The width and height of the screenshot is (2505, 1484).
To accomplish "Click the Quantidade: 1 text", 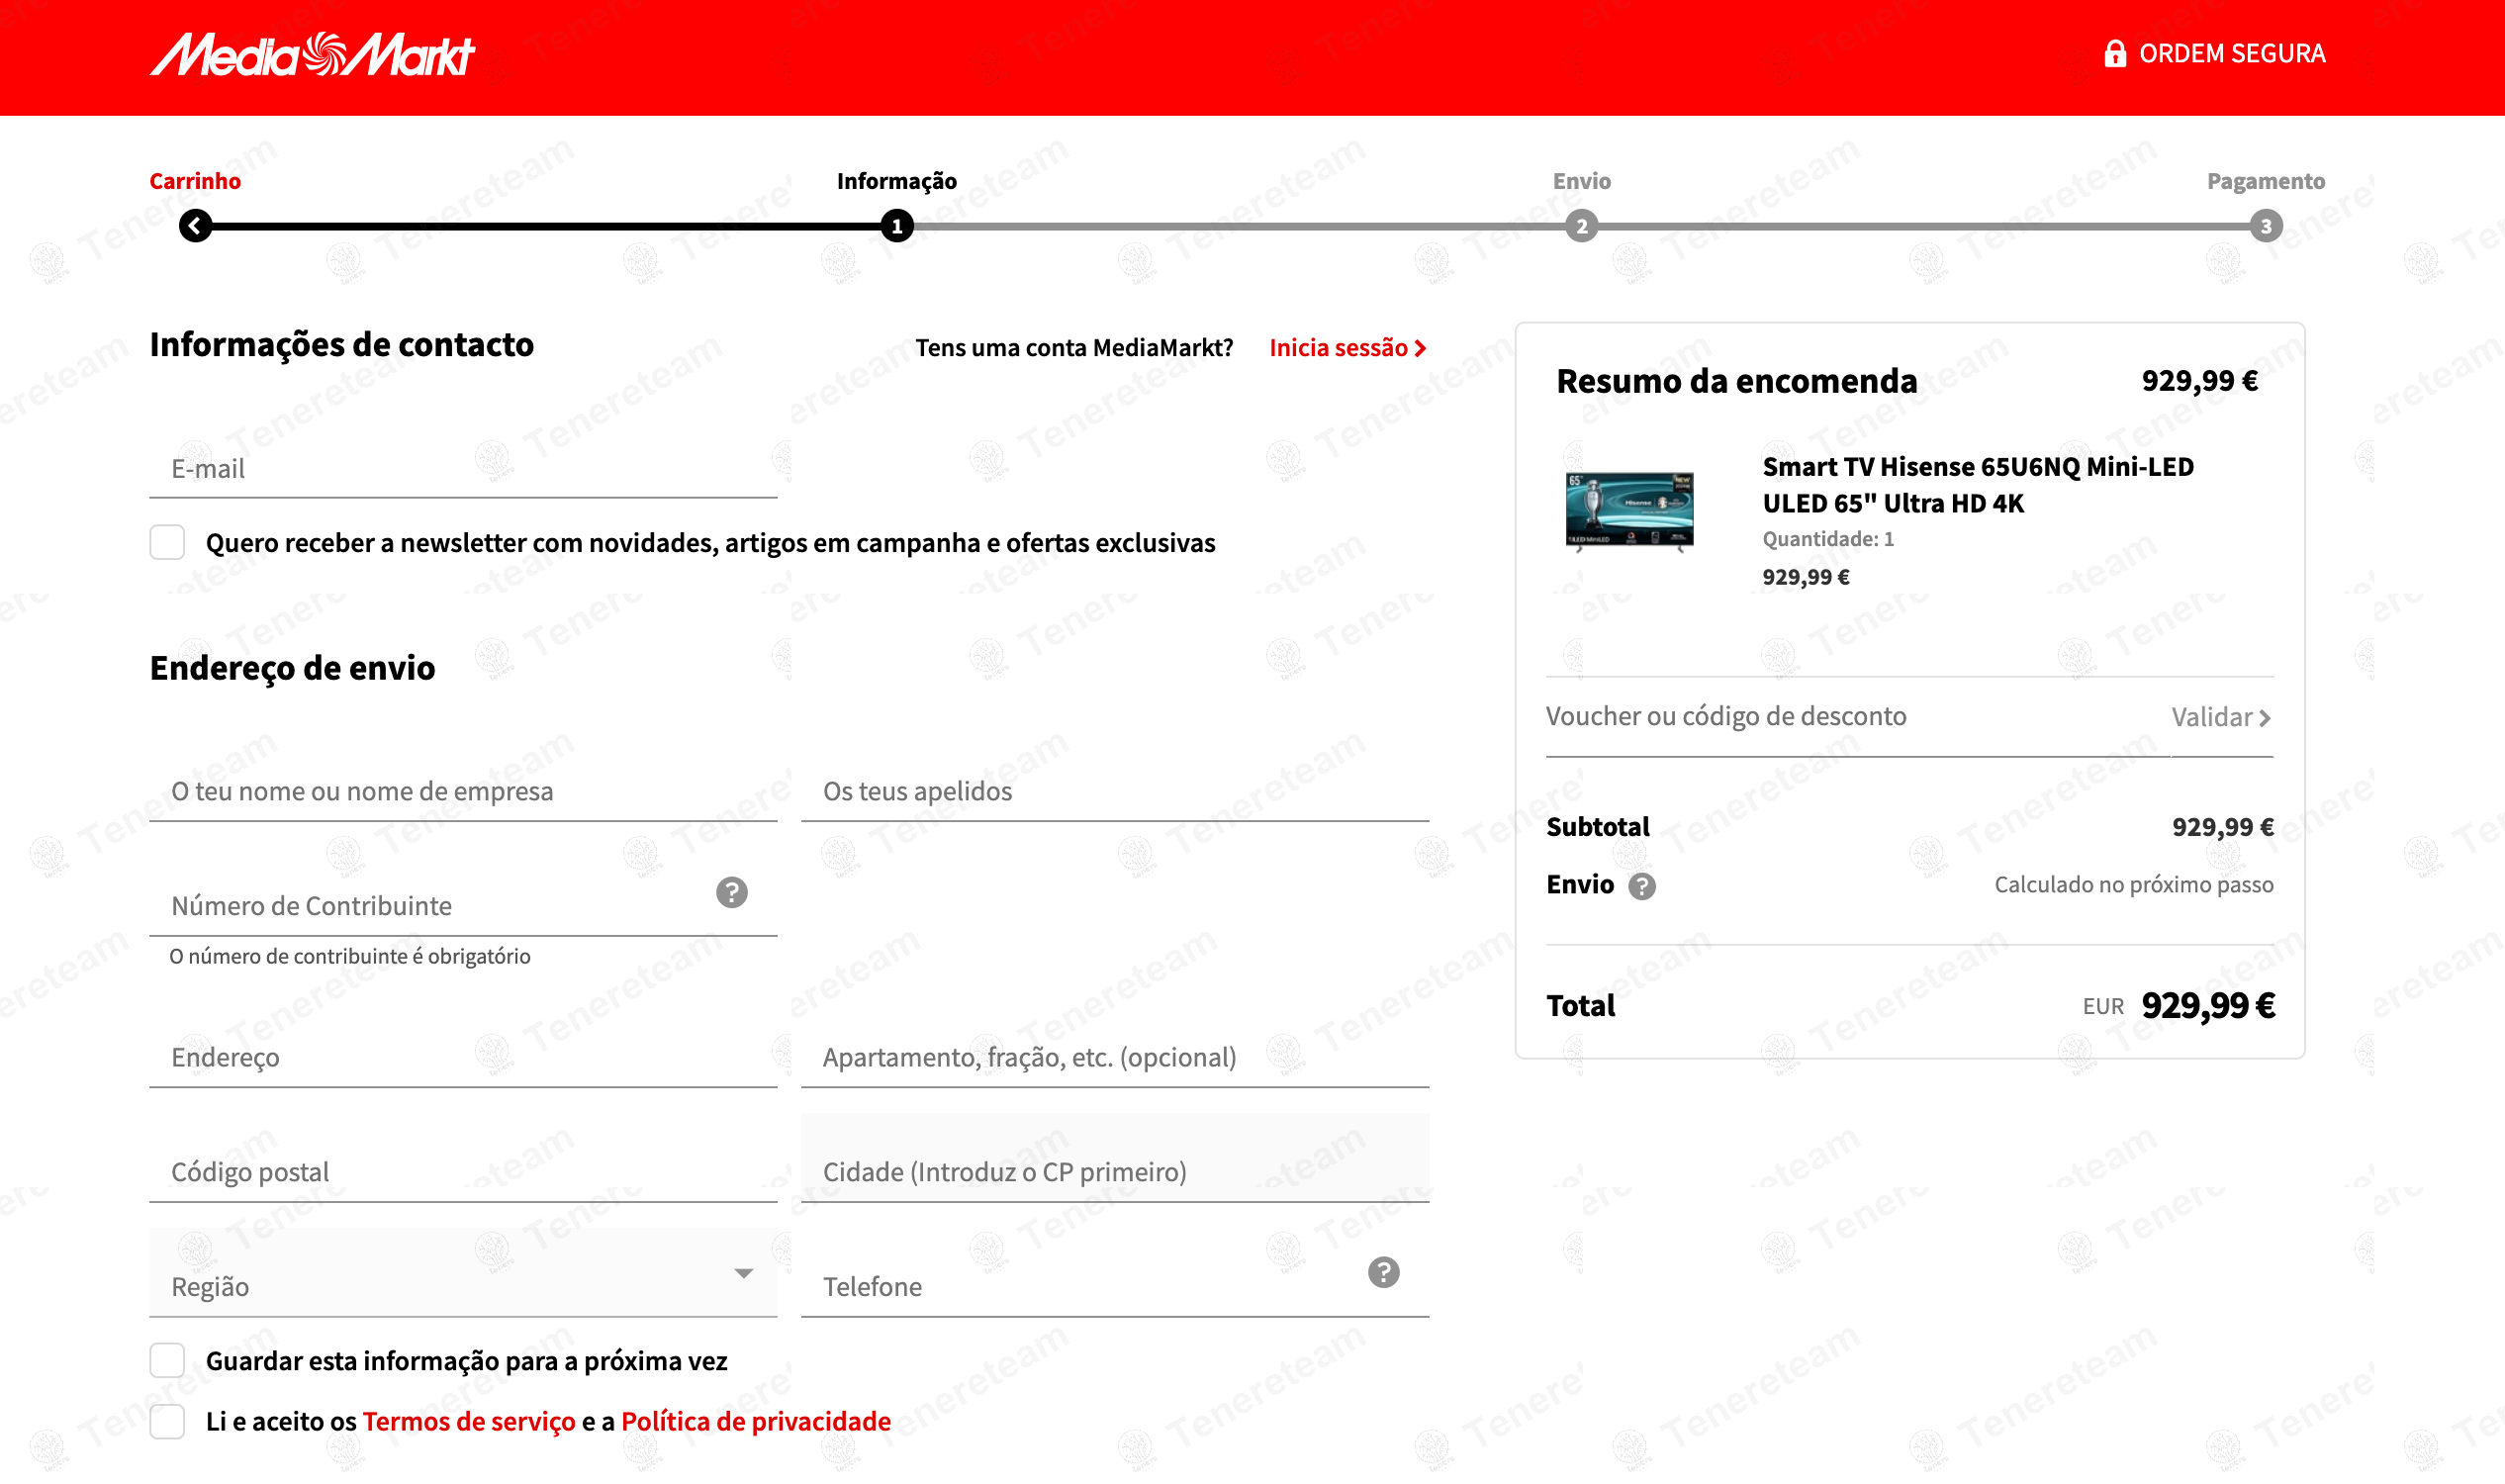I will click(1827, 539).
